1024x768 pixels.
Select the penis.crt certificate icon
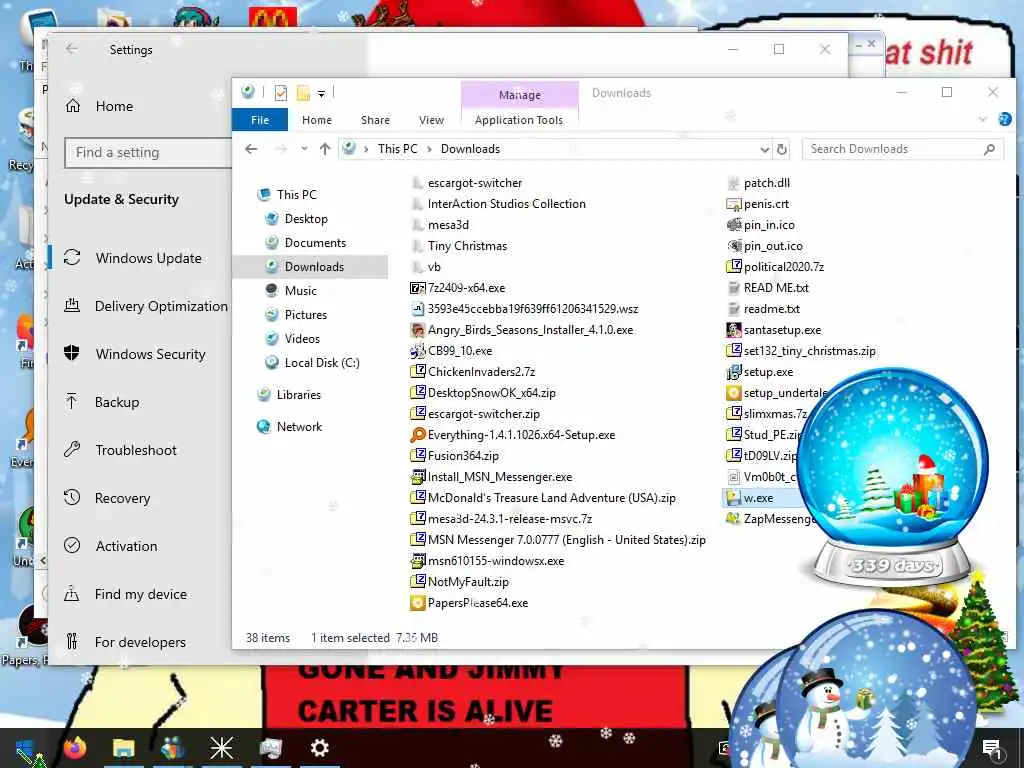[733, 204]
